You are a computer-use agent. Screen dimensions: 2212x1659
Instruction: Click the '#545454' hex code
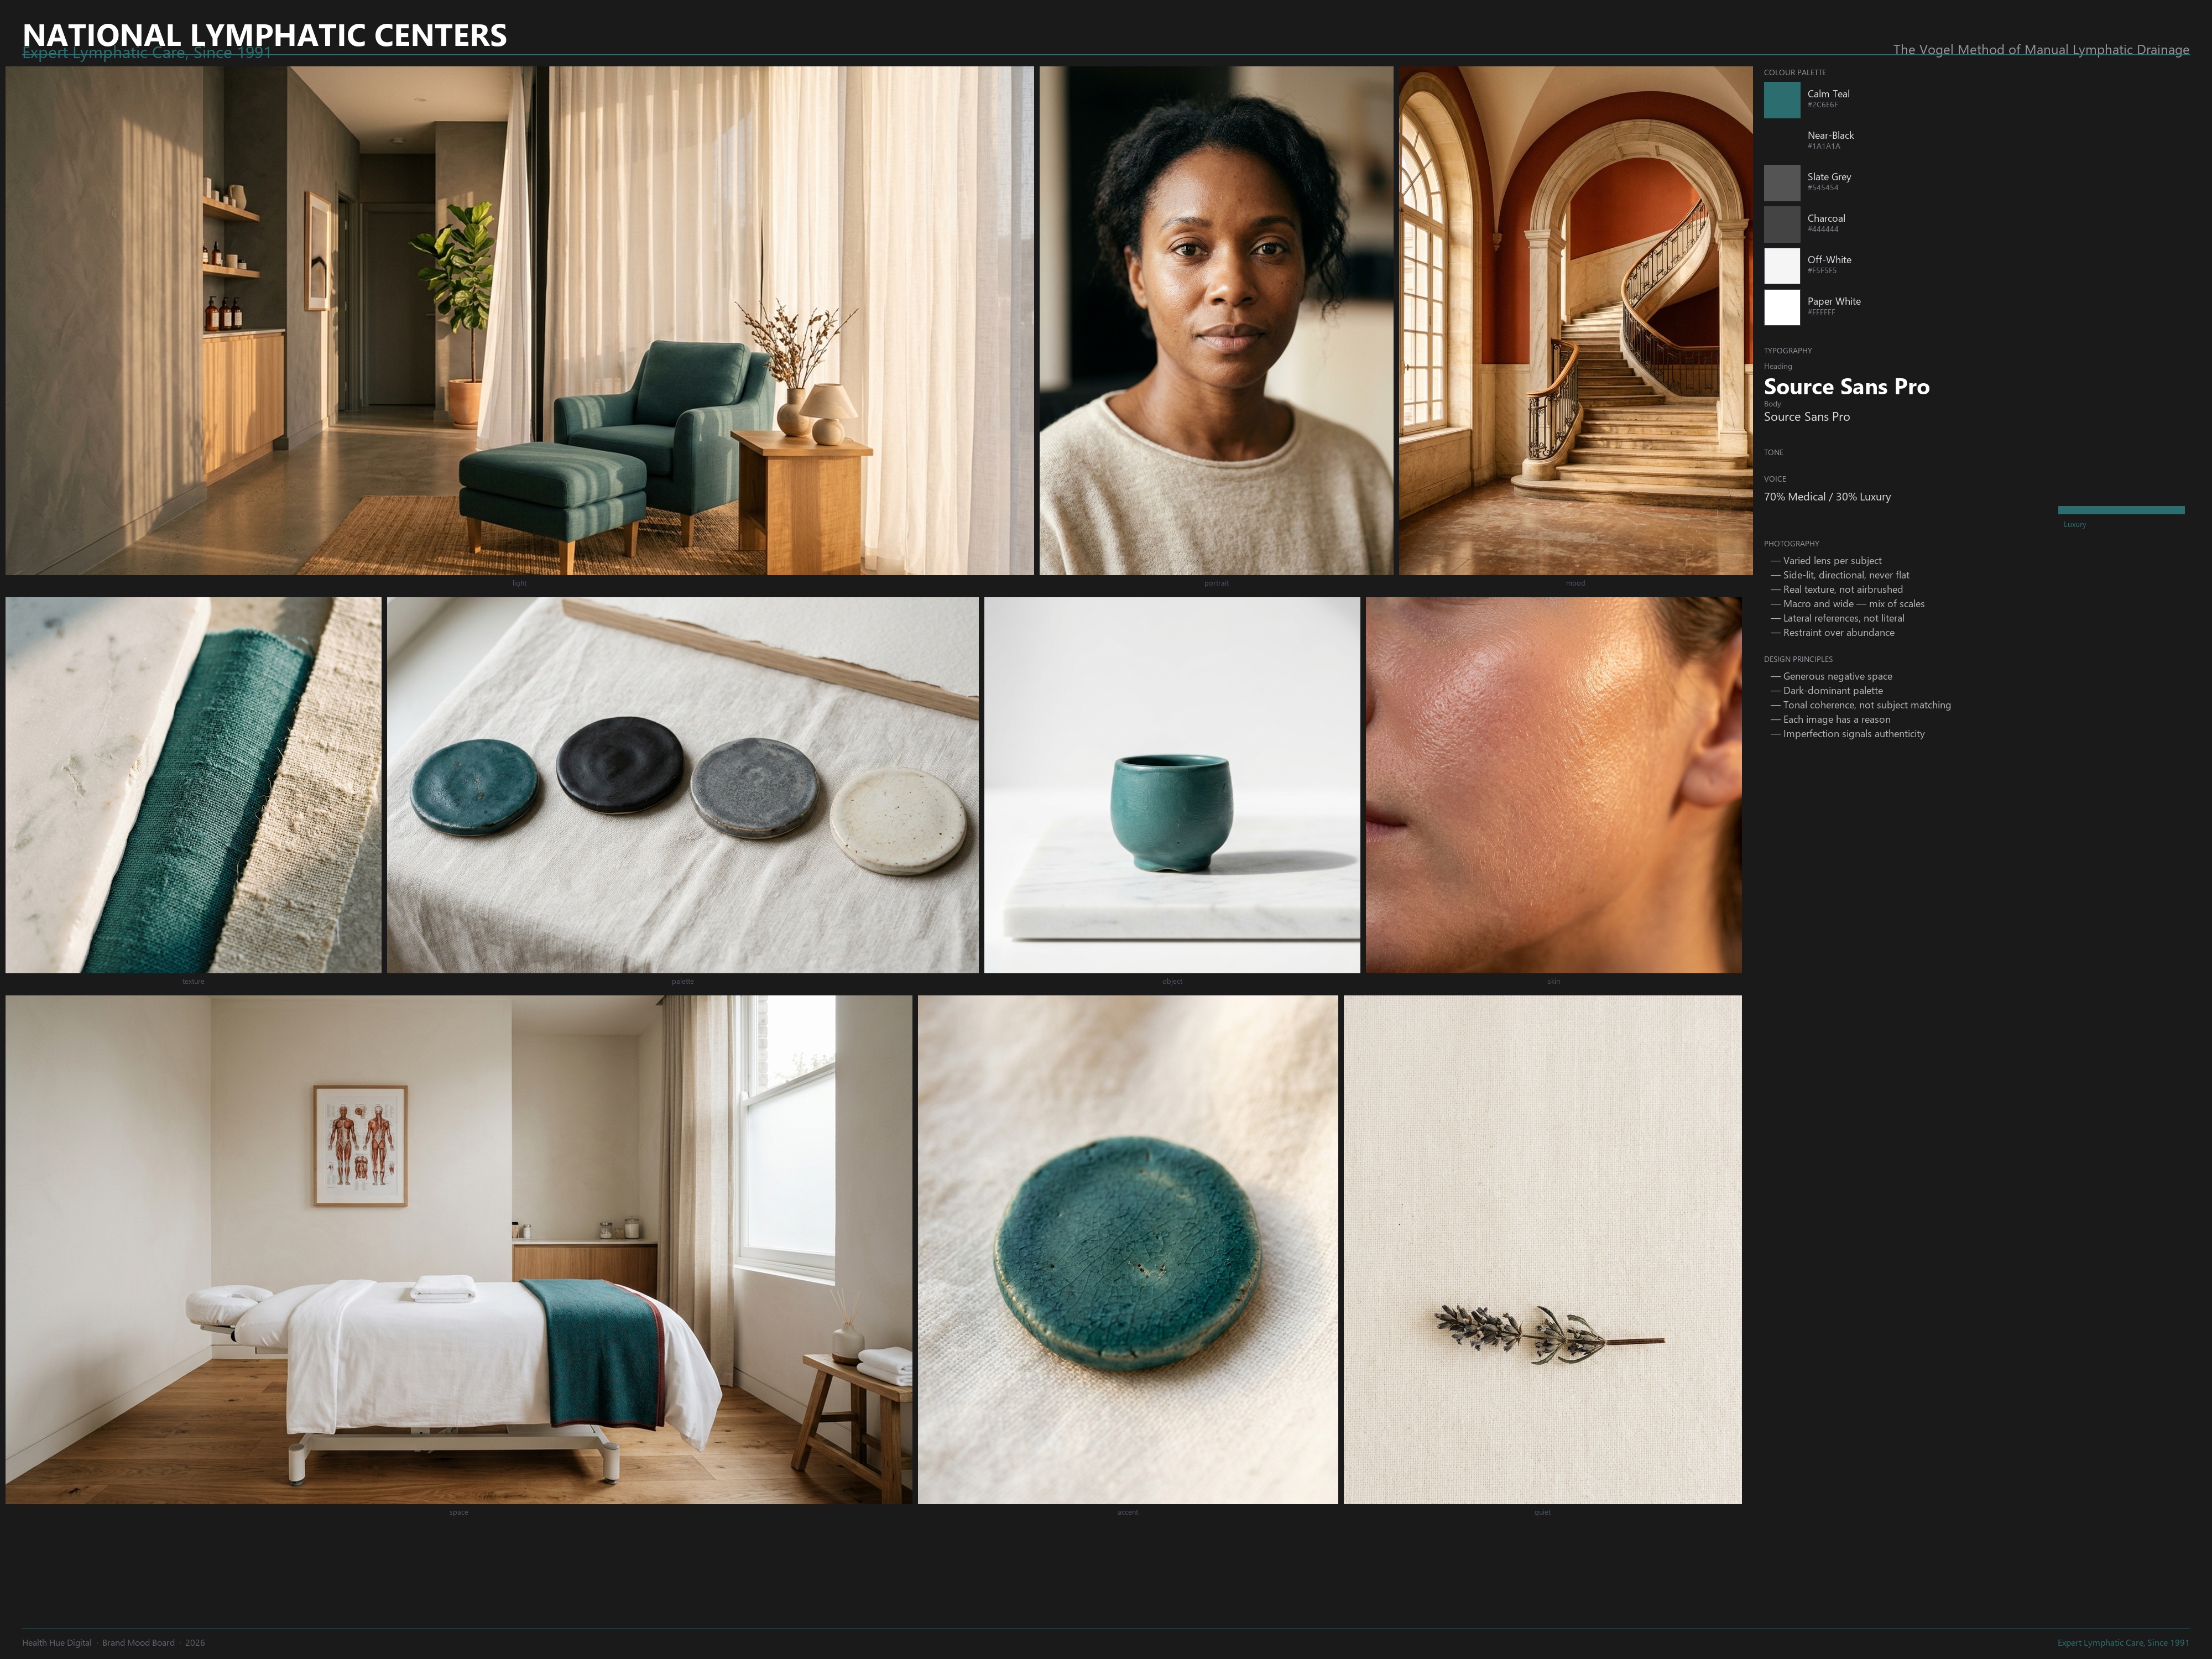[x=1822, y=188]
